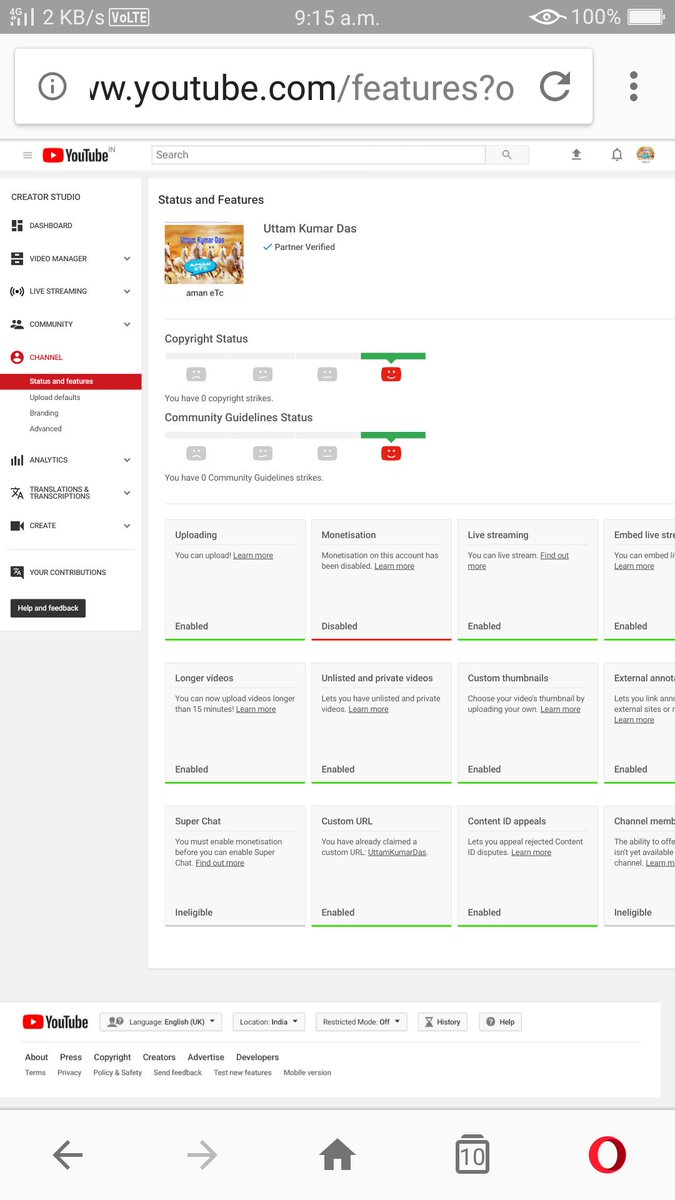Click red happy face in Copyright Status
Viewport: 675px width, 1200px height.
(x=391, y=373)
